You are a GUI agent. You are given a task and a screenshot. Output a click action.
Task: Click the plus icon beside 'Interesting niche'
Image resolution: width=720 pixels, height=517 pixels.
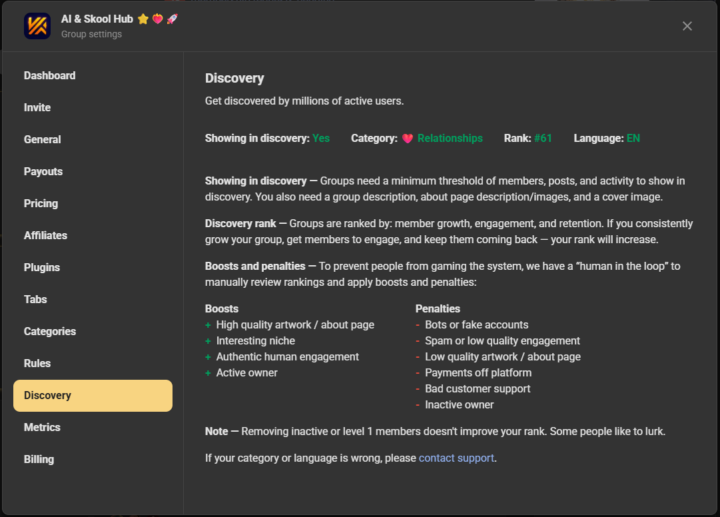(x=208, y=341)
